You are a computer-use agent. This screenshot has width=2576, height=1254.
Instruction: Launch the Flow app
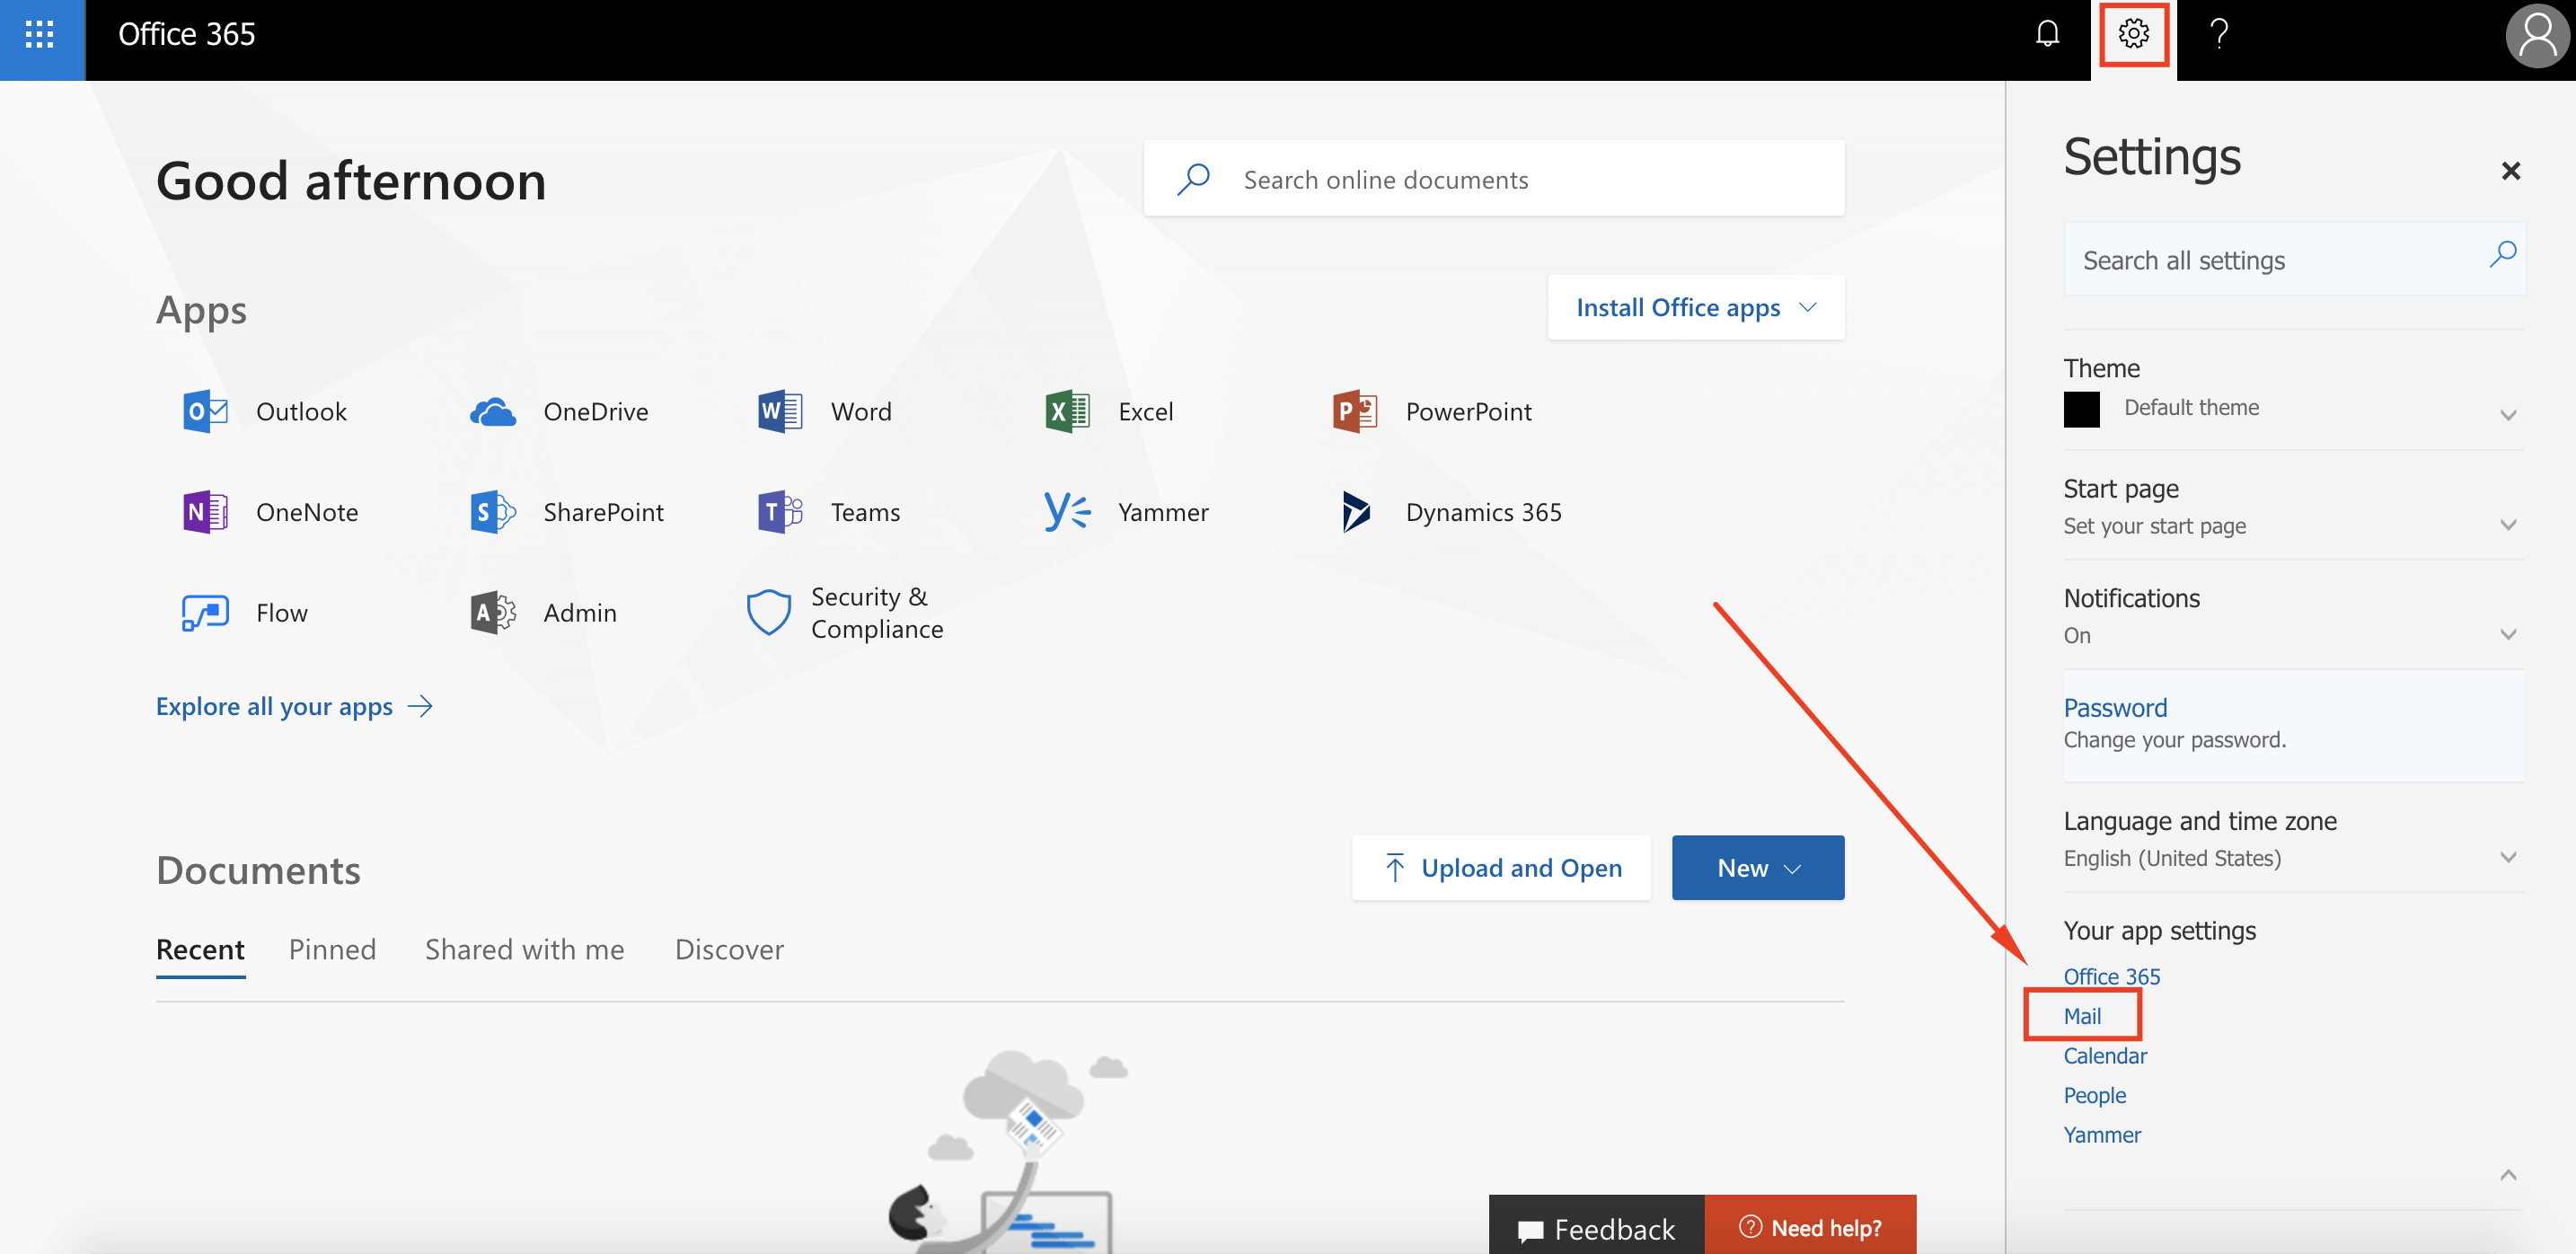coord(245,612)
